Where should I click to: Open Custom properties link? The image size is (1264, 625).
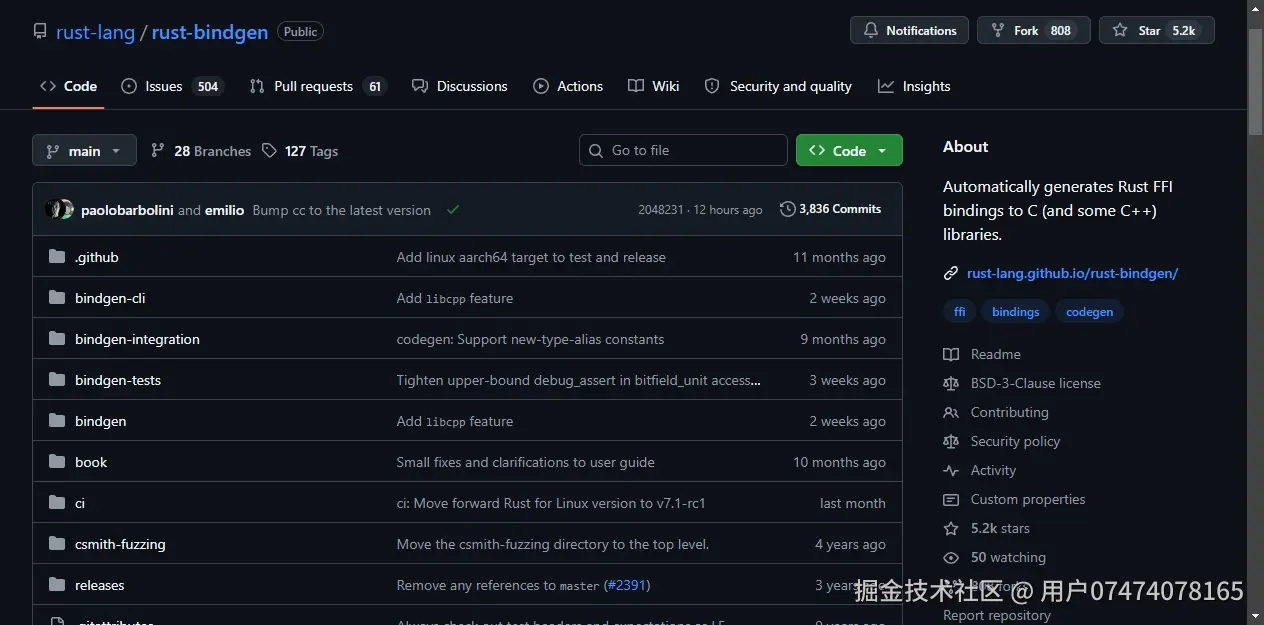(x=1014, y=499)
